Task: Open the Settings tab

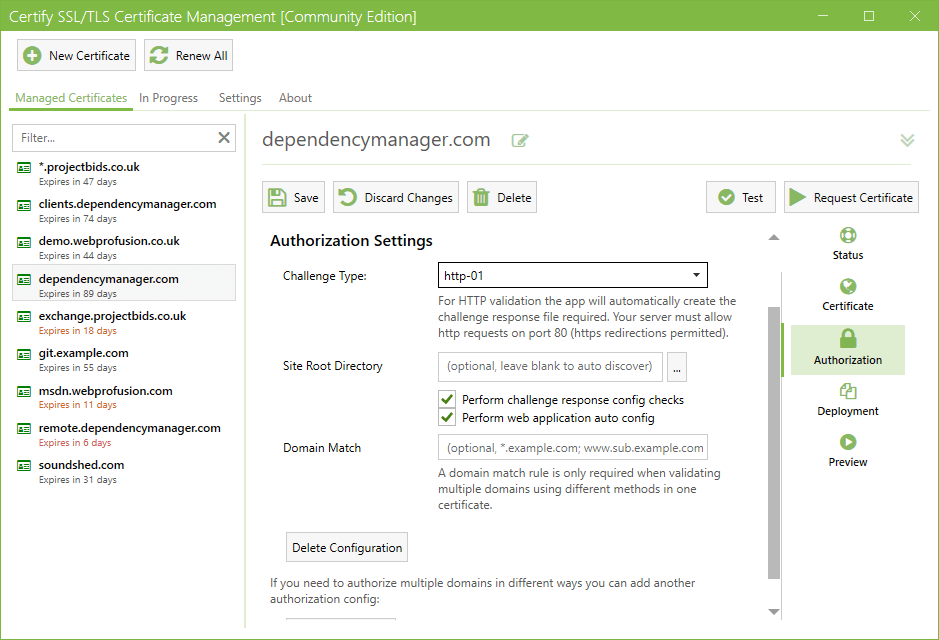Action: tap(240, 98)
